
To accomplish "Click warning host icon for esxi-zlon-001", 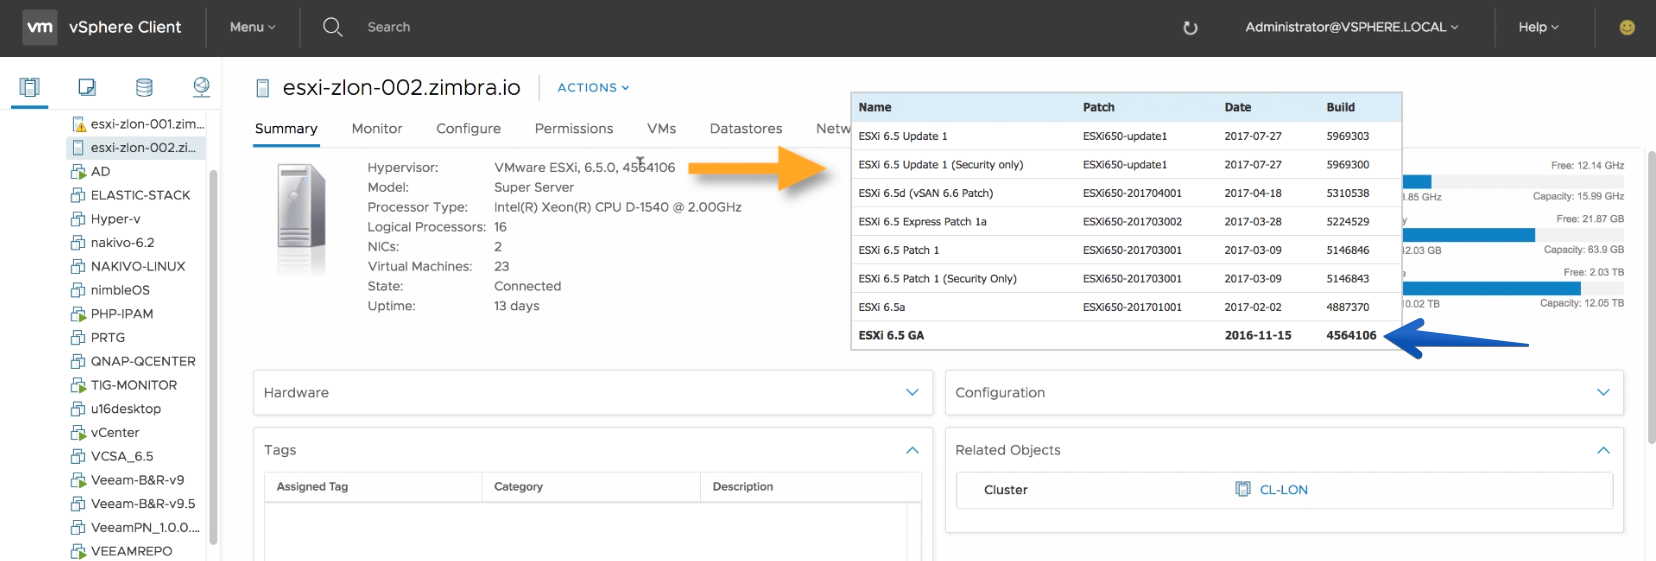I will pos(79,124).
